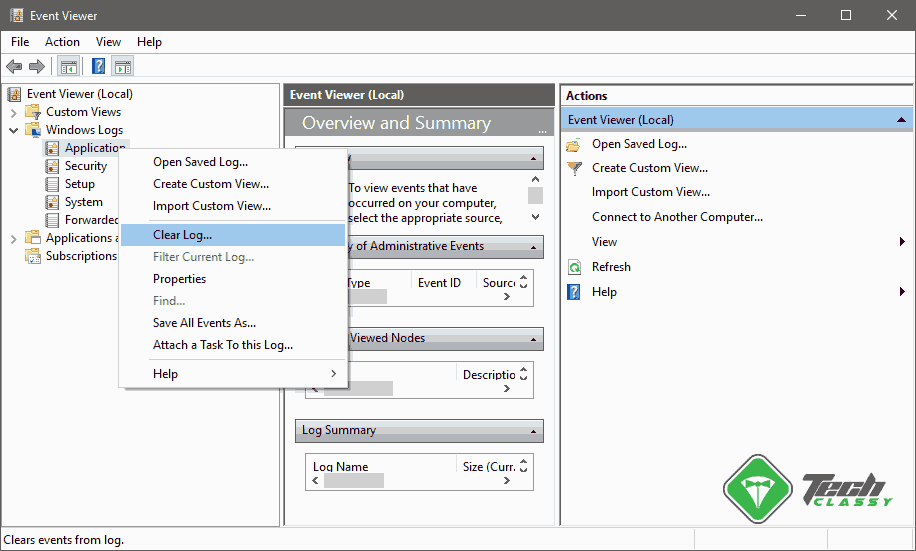Click the Create Custom View funnel icon
This screenshot has width=916, height=551.
pyautogui.click(x=575, y=168)
